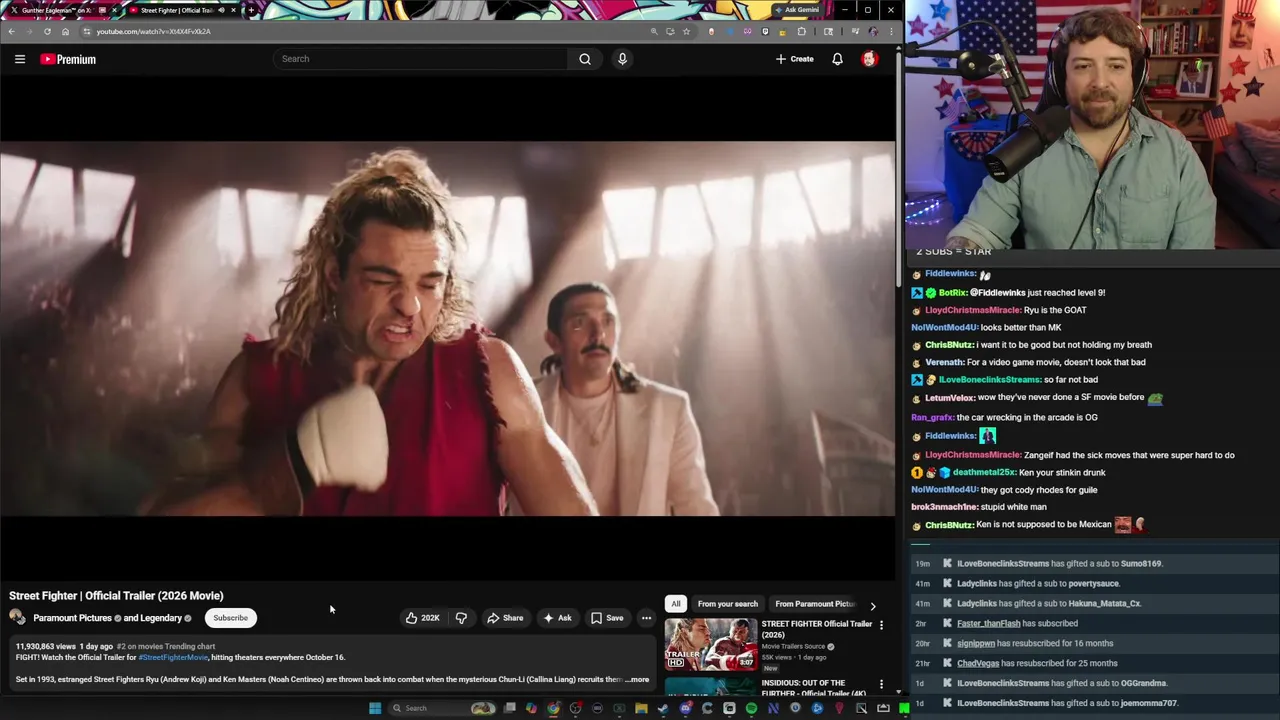Viewport: 1280px width, 720px height.
Task: Open a new browser tab
Action: (x=251, y=10)
